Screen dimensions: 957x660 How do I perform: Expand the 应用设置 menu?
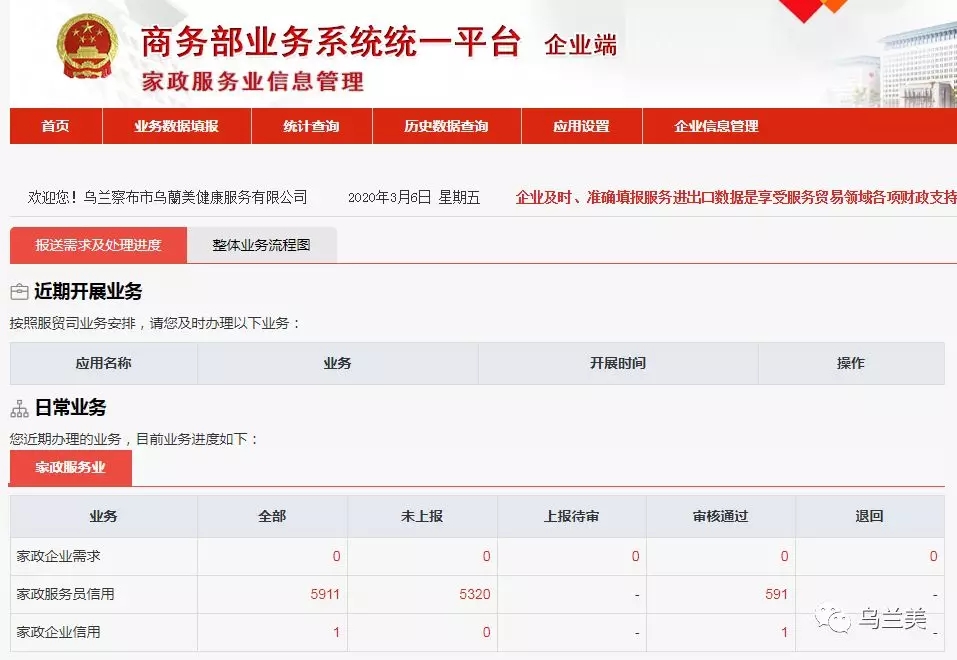[581, 126]
